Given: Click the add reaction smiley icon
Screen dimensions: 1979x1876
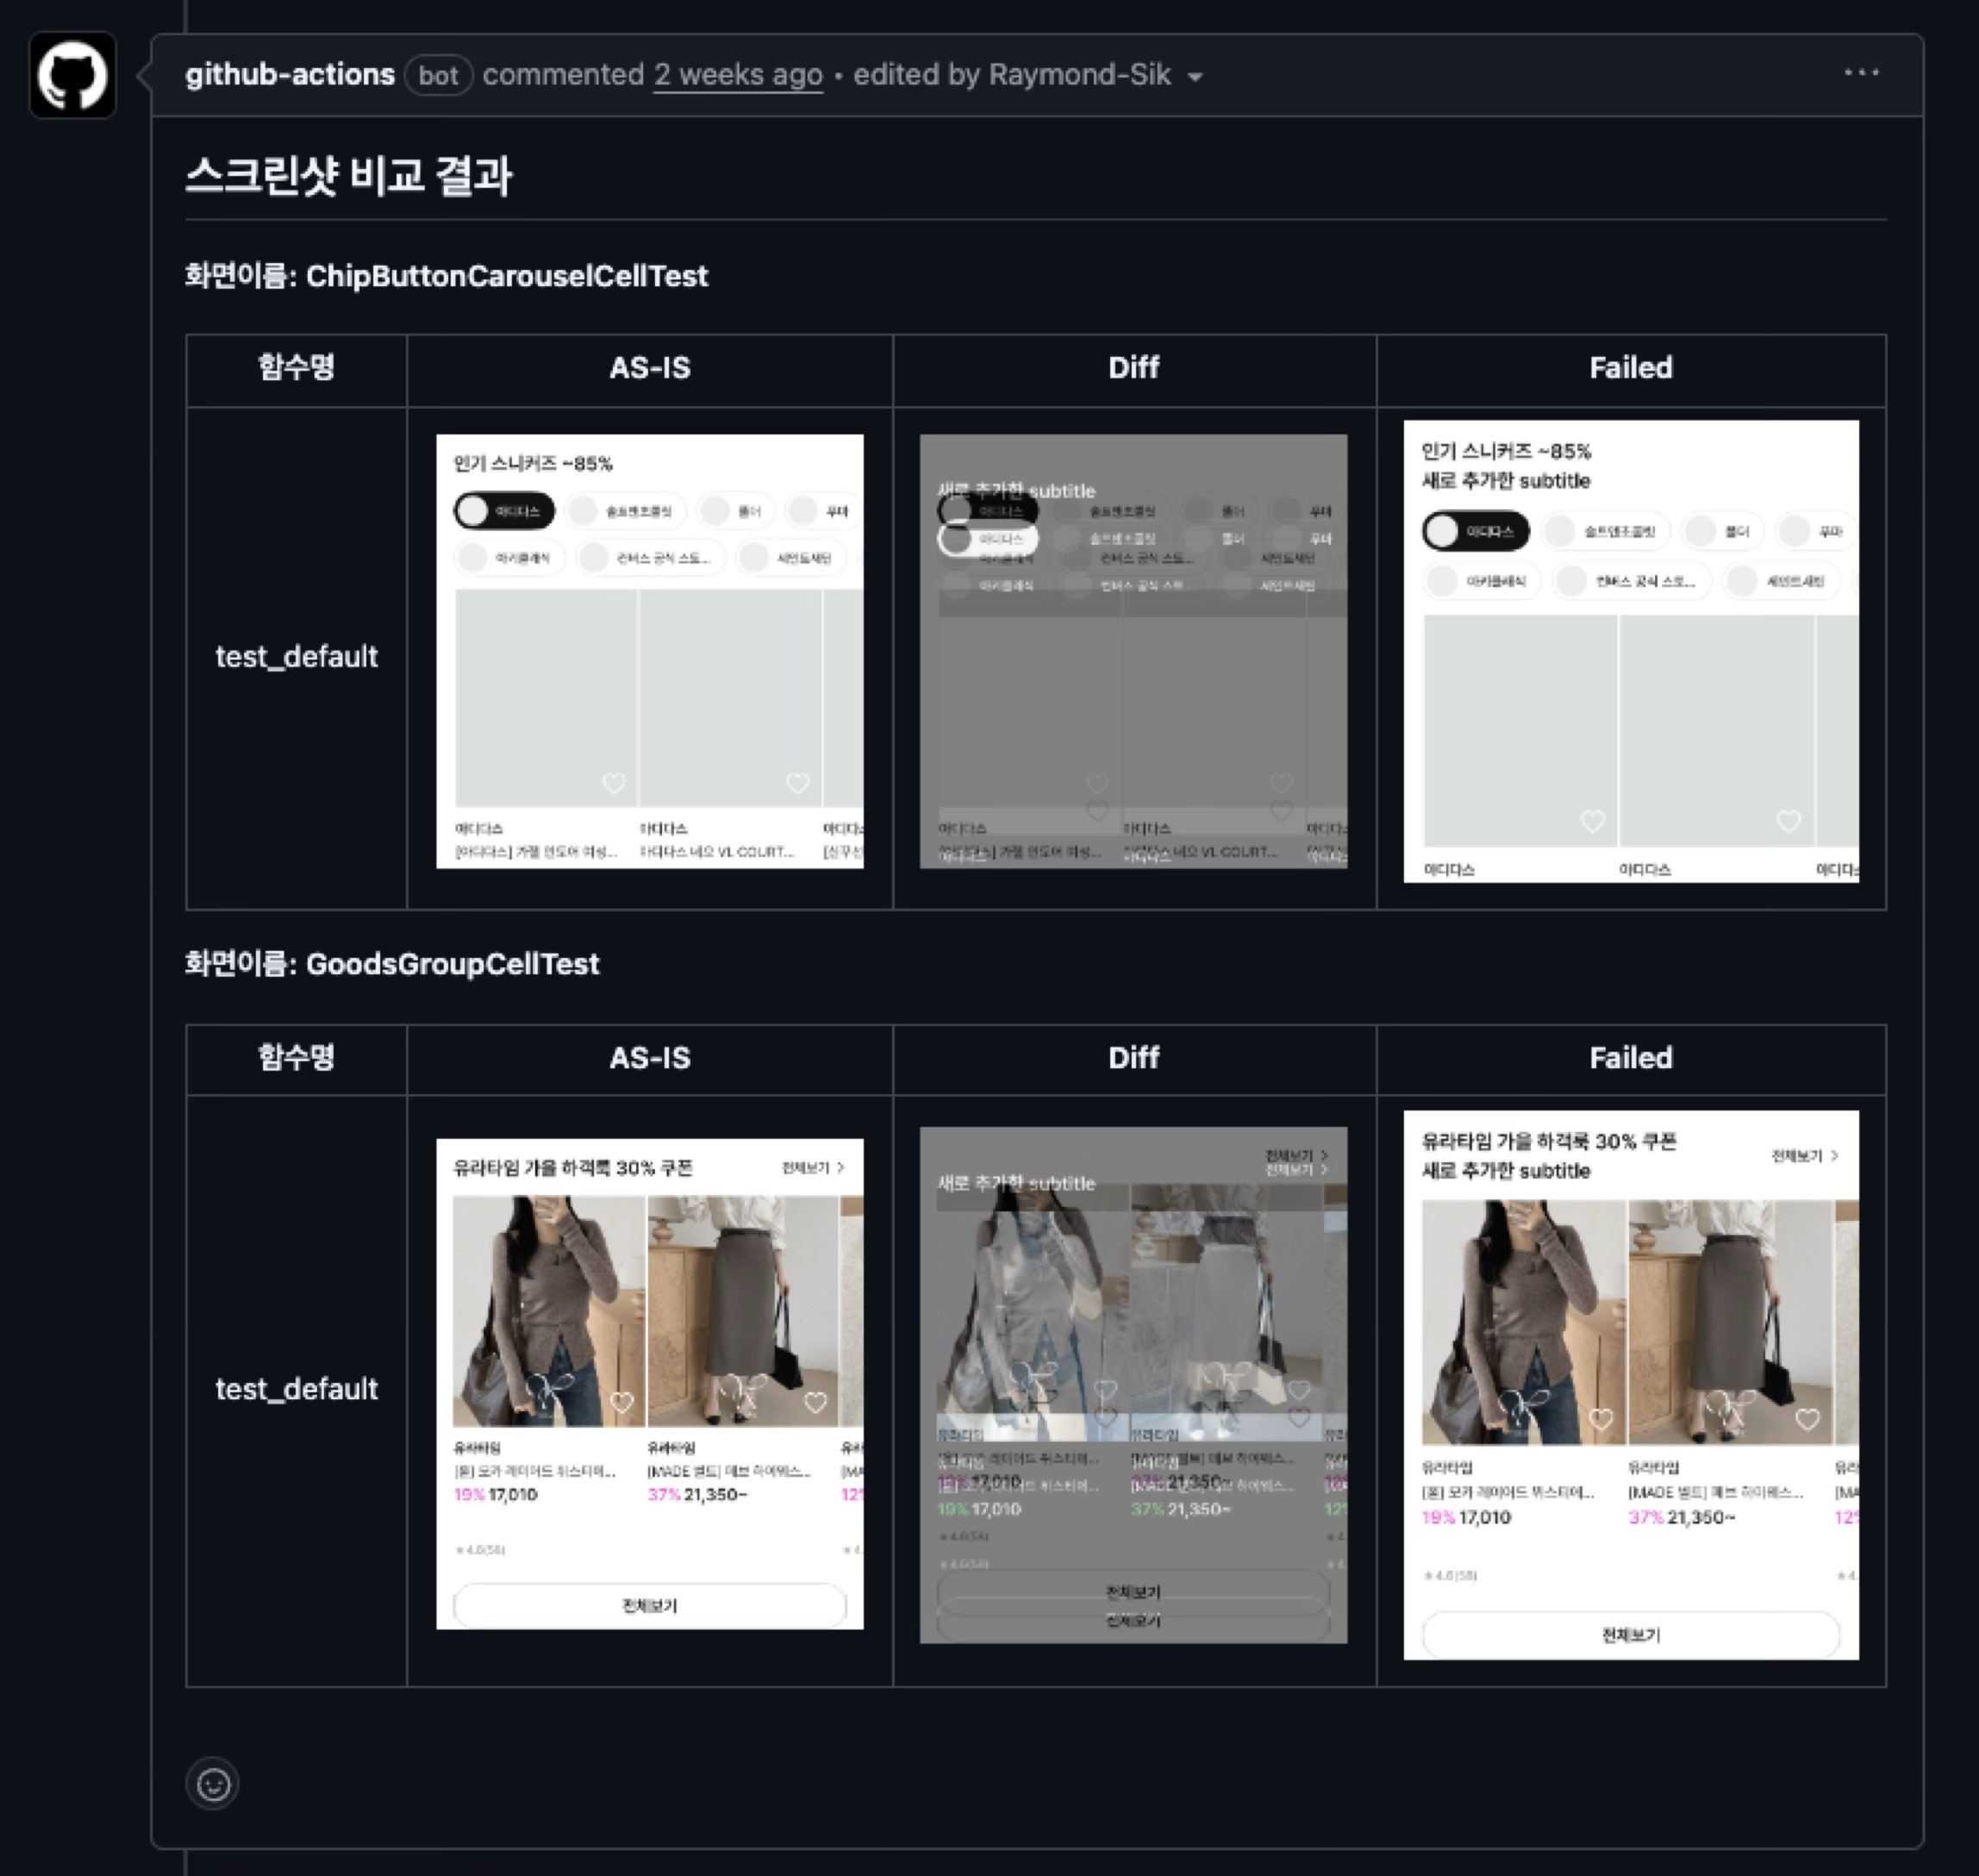Looking at the screenshot, I should click(212, 1784).
